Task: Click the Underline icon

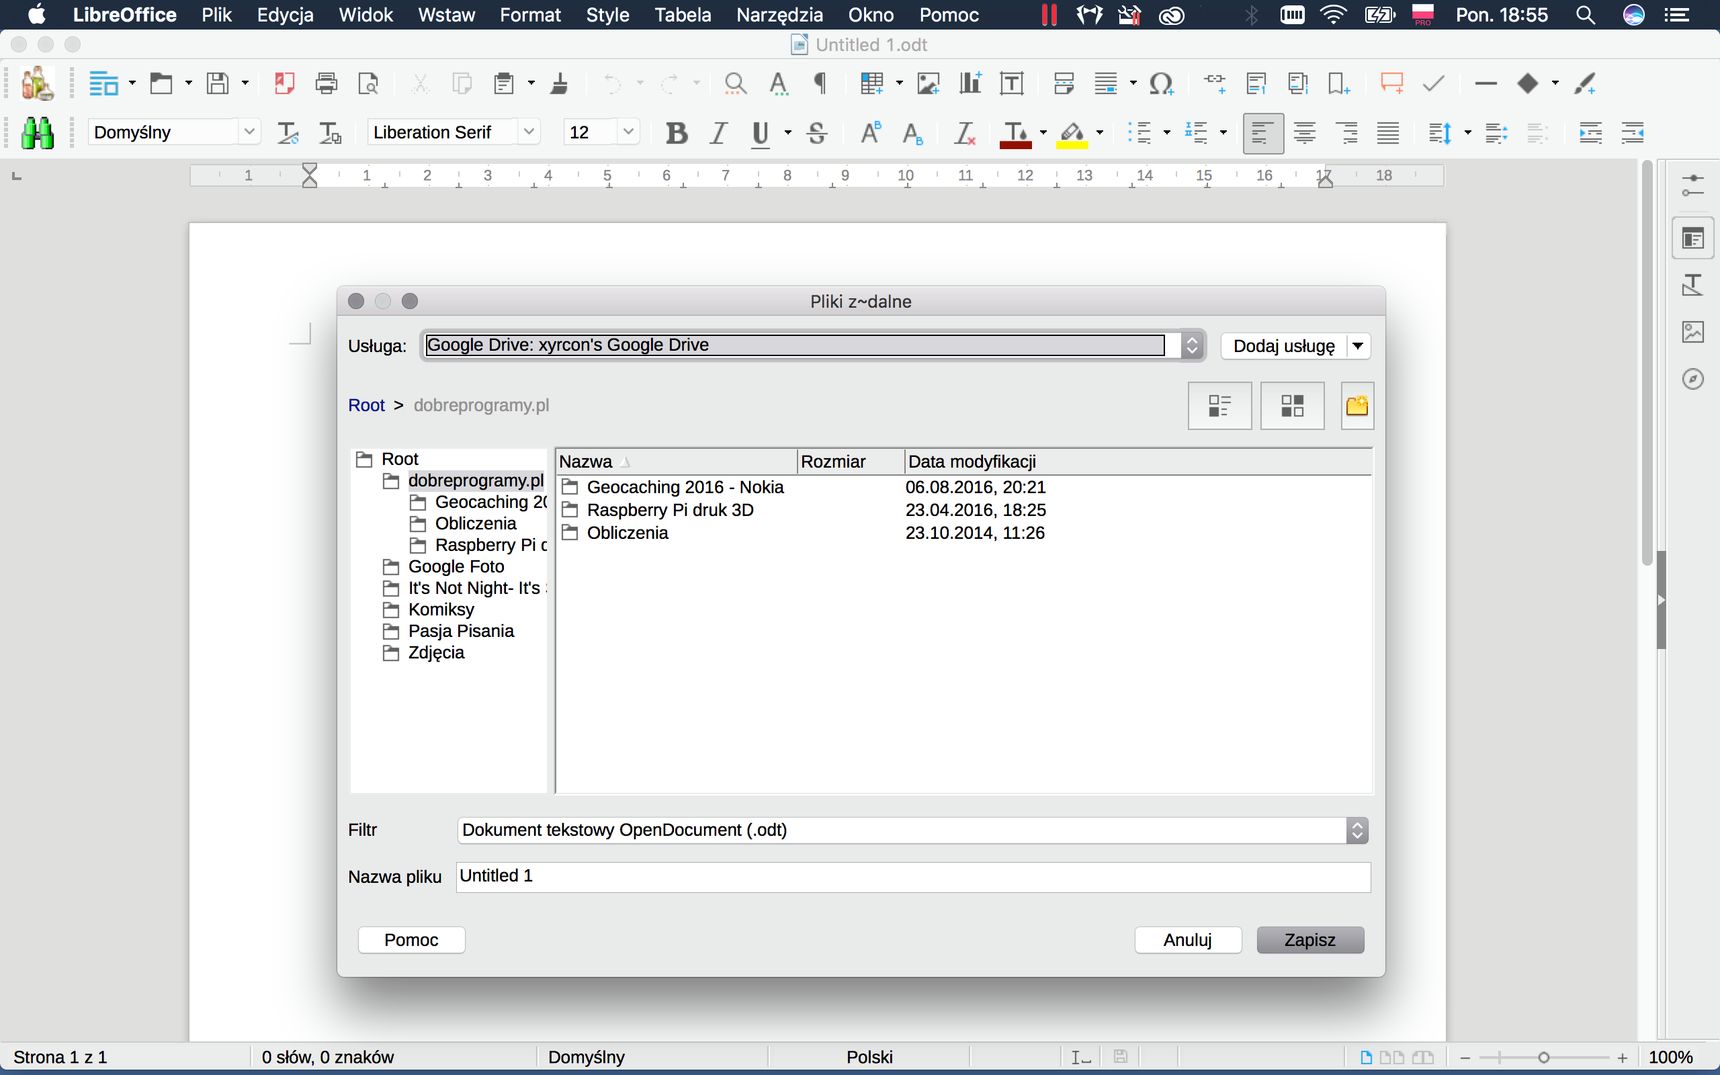Action: (760, 133)
